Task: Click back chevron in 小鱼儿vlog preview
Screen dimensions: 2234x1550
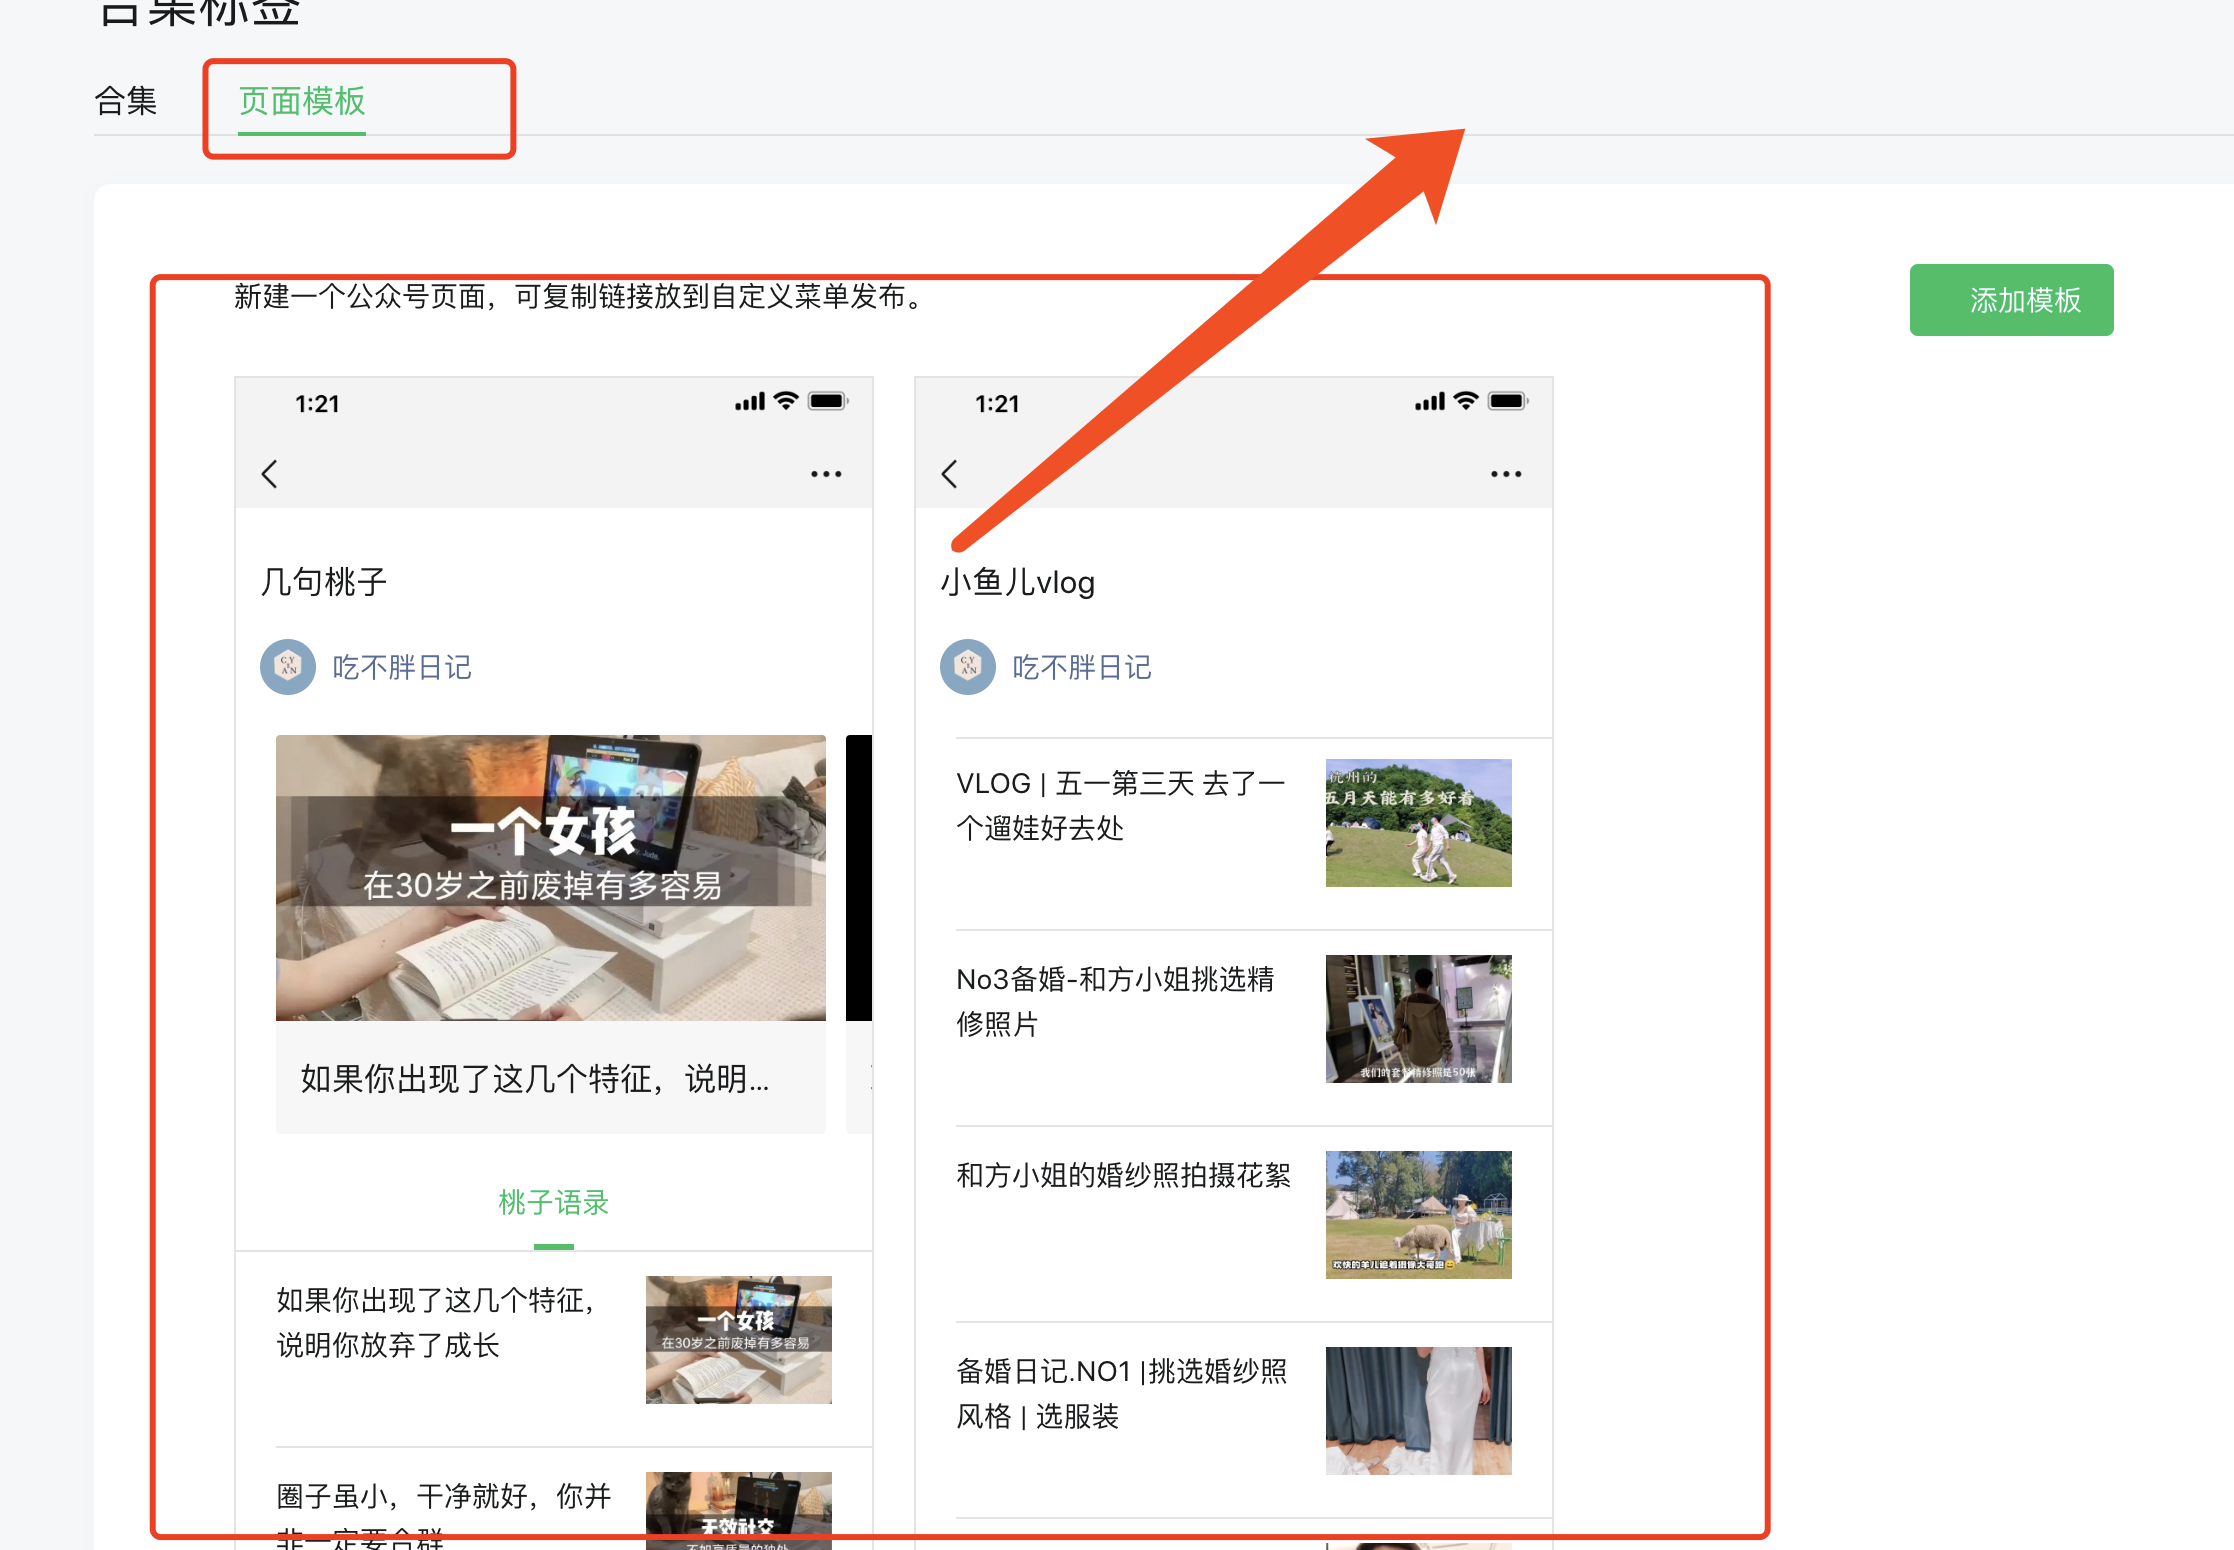Action: pos(949,474)
